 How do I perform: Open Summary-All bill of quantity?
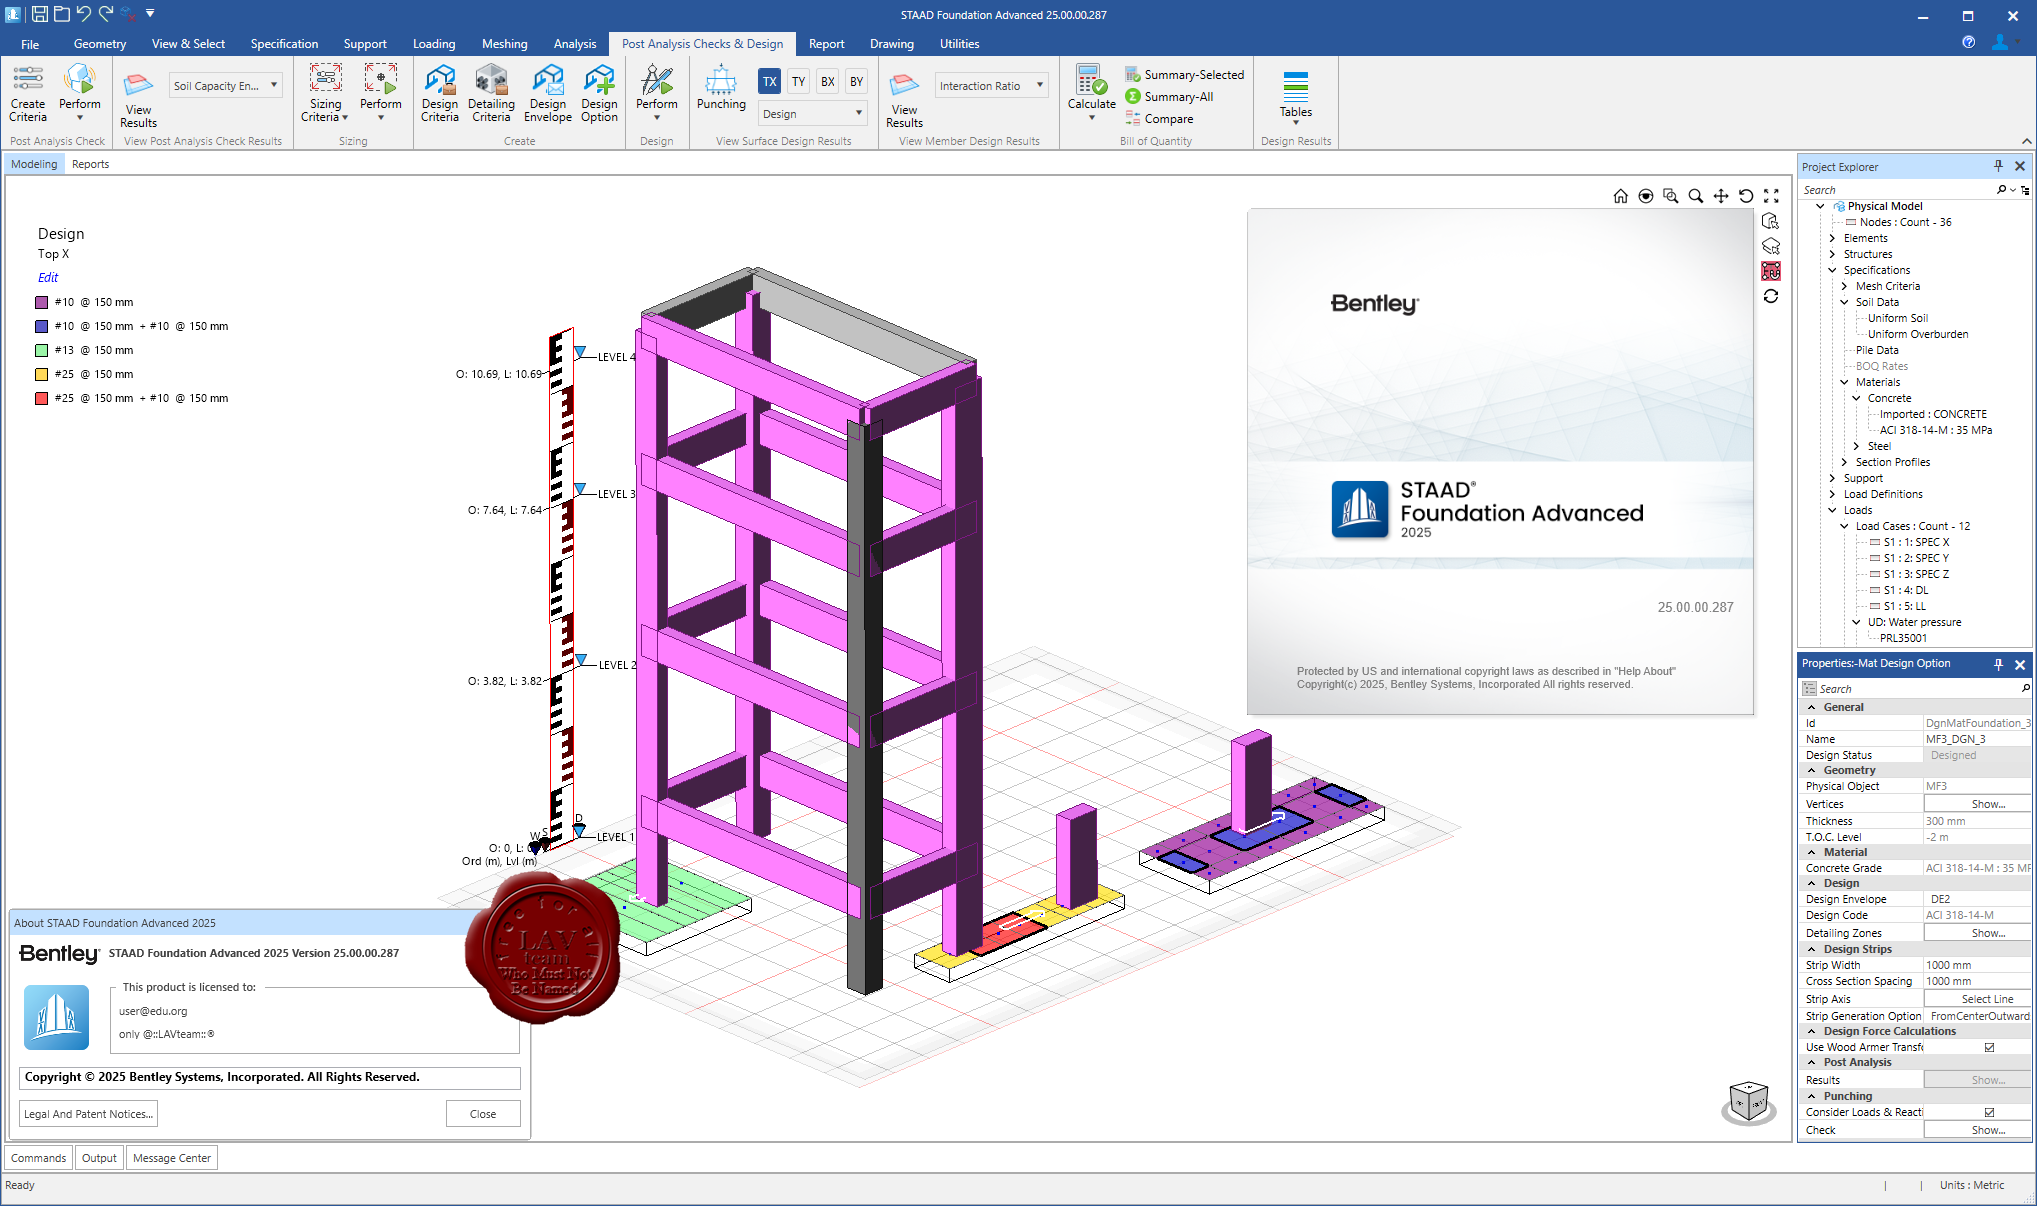tap(1169, 97)
